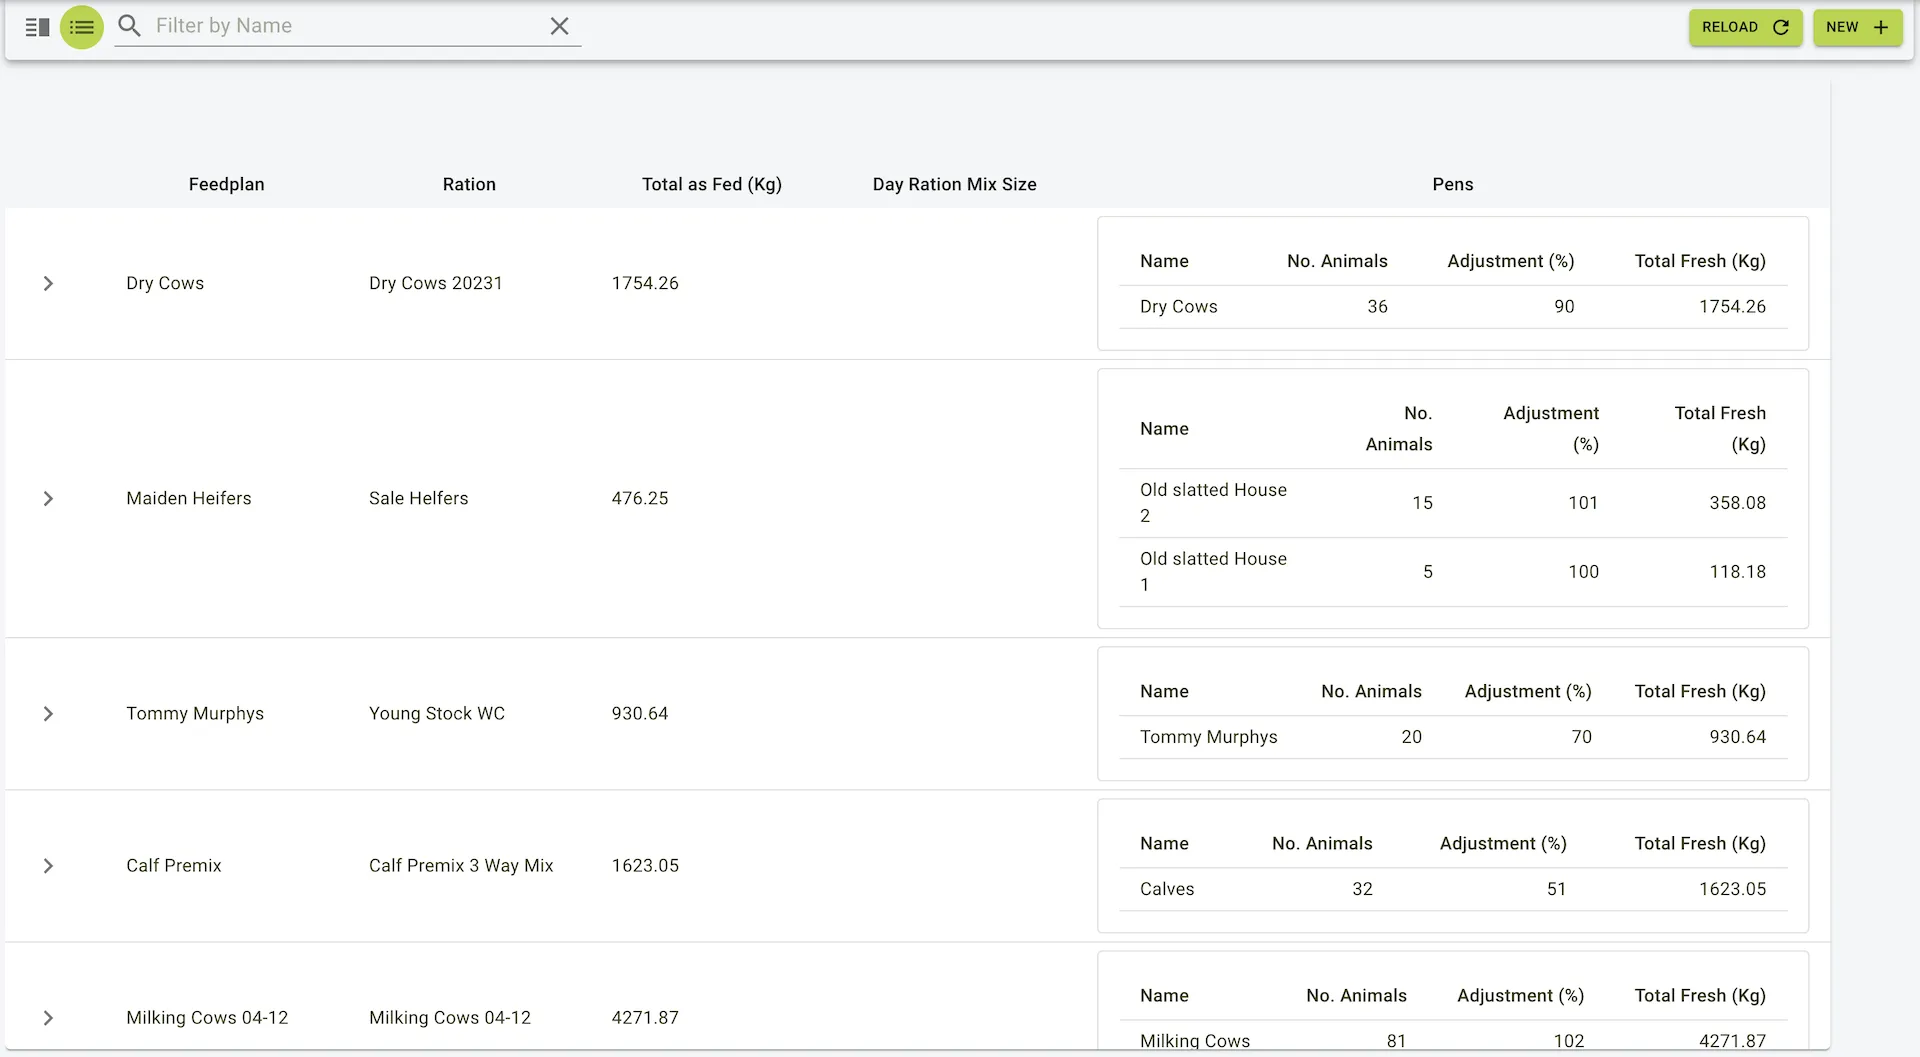The height and width of the screenshot is (1057, 1920).
Task: Click the Ration column header
Action: click(x=469, y=184)
